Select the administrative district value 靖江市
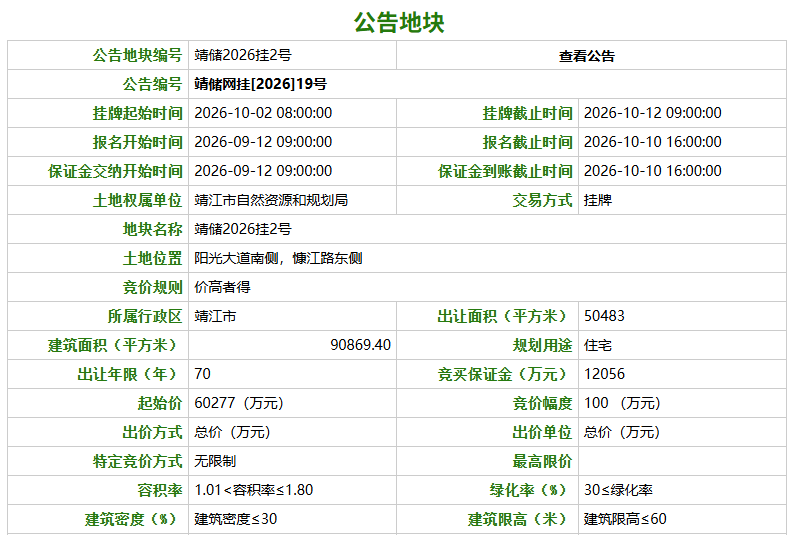This screenshot has width=791, height=535. click(x=215, y=316)
